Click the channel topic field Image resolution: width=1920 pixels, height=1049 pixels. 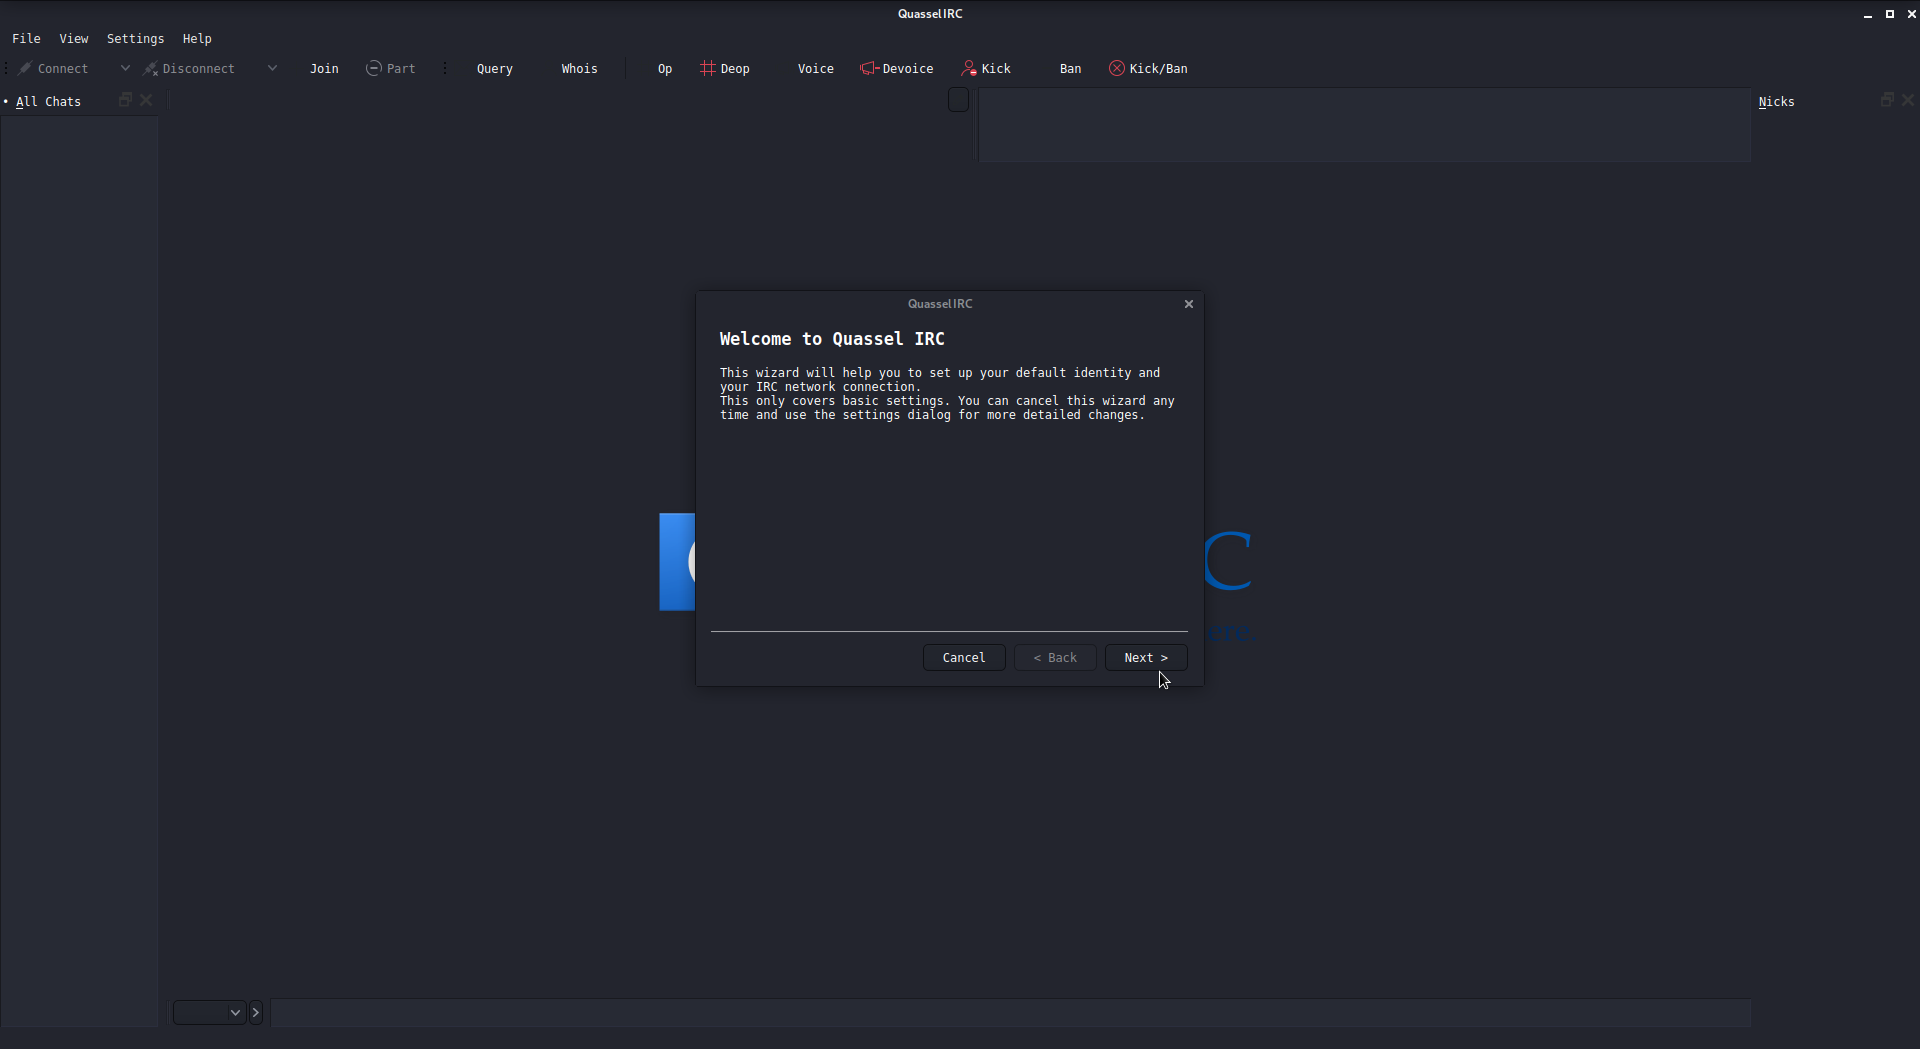pos(1364,125)
